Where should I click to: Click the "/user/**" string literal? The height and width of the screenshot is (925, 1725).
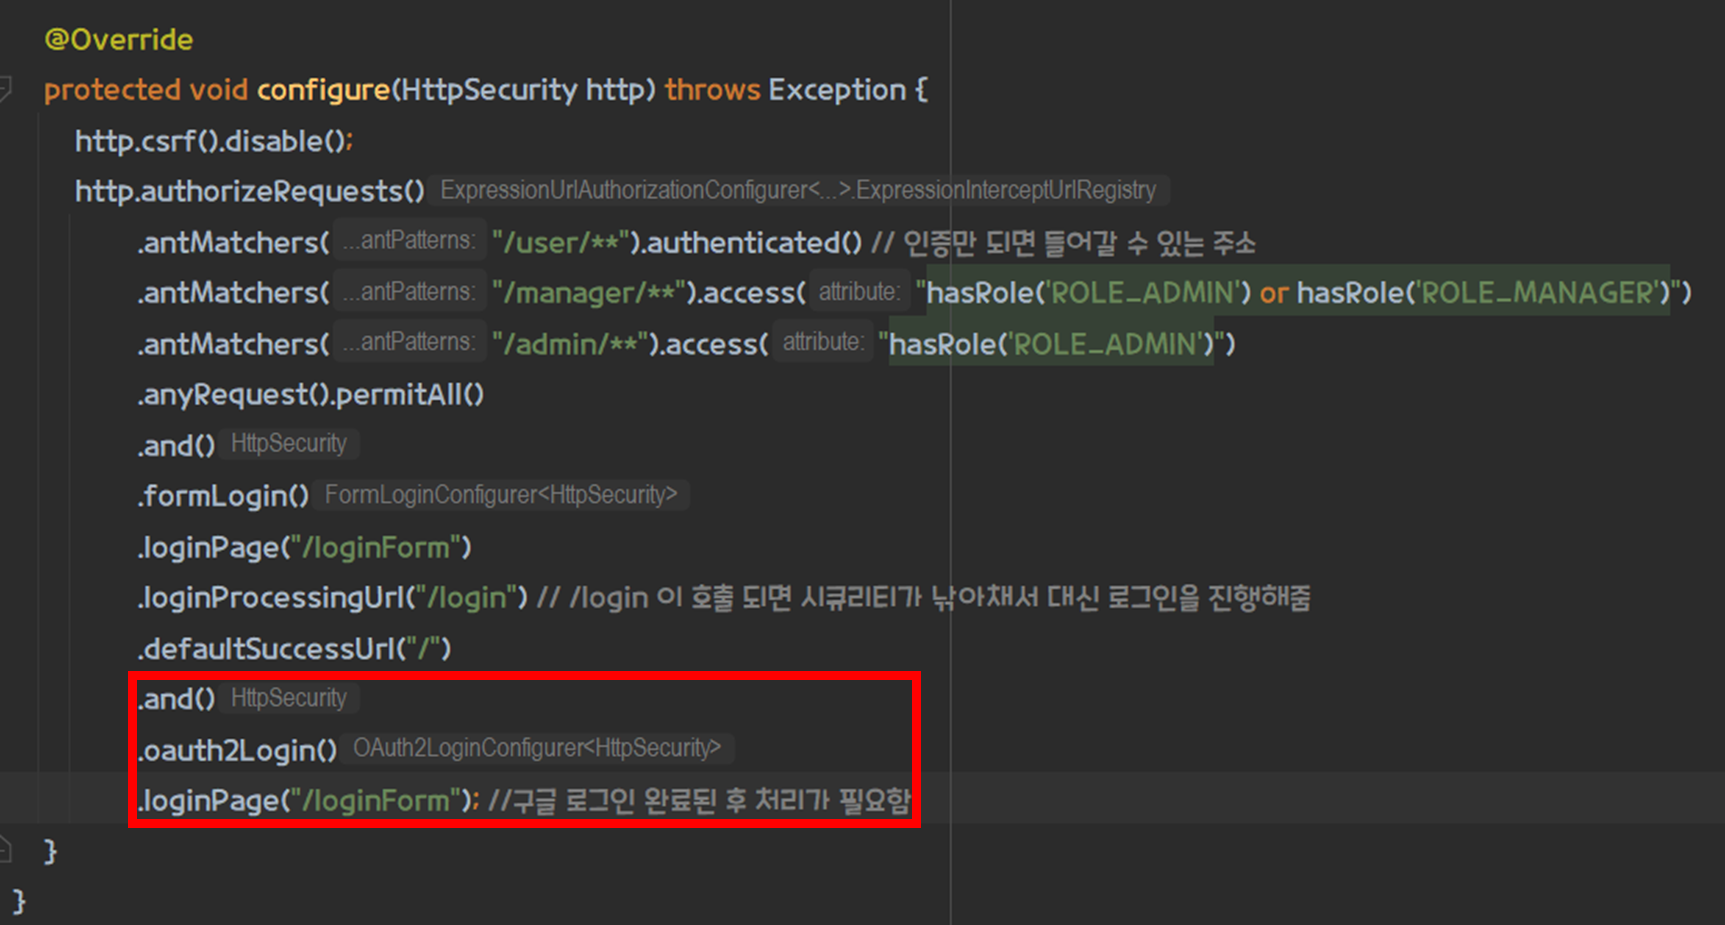pyautogui.click(x=561, y=242)
